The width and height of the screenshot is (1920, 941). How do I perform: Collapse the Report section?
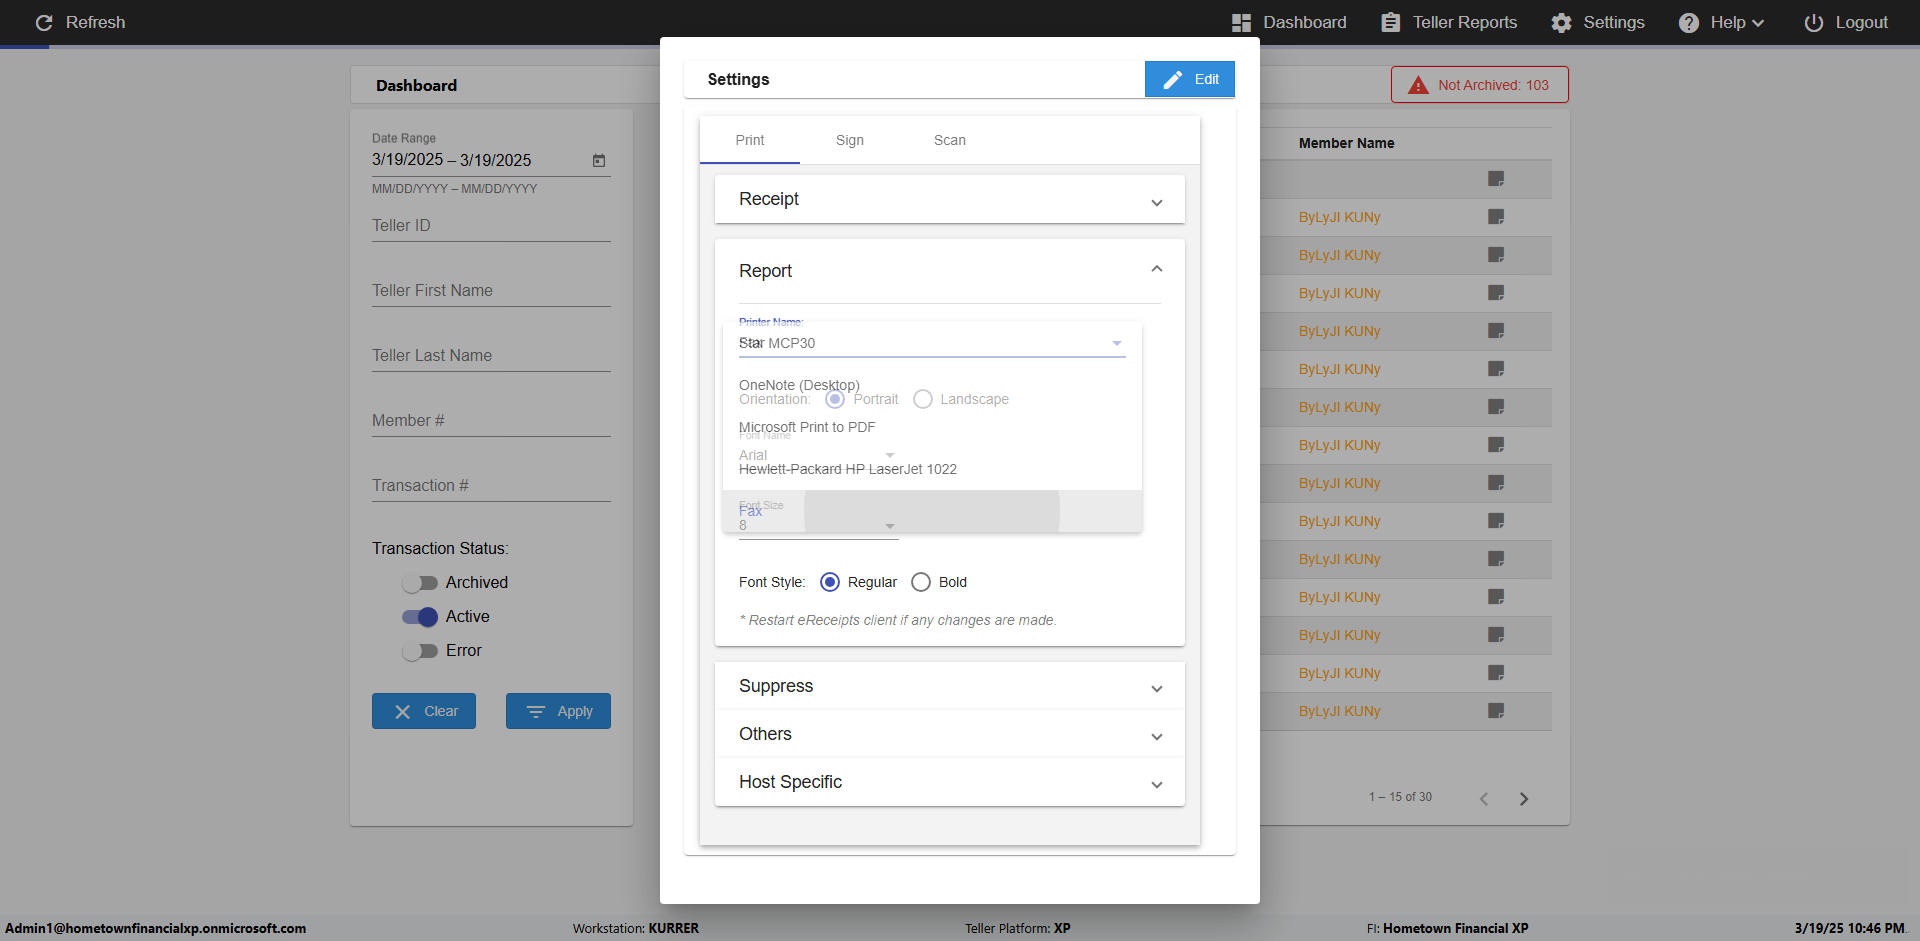click(950, 271)
